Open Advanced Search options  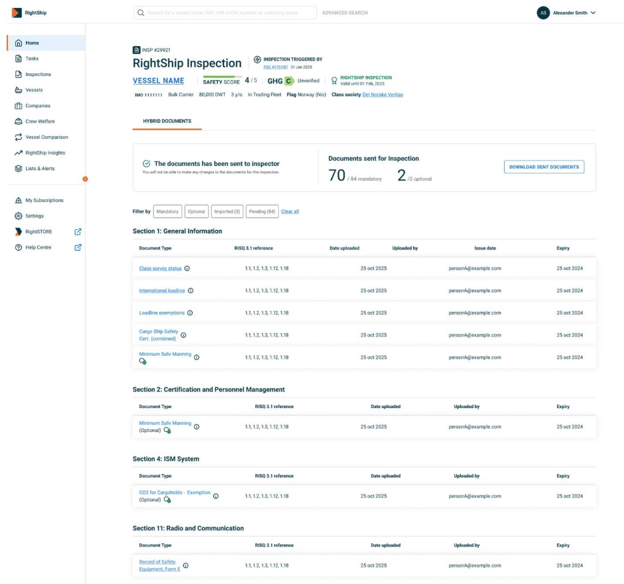(345, 13)
